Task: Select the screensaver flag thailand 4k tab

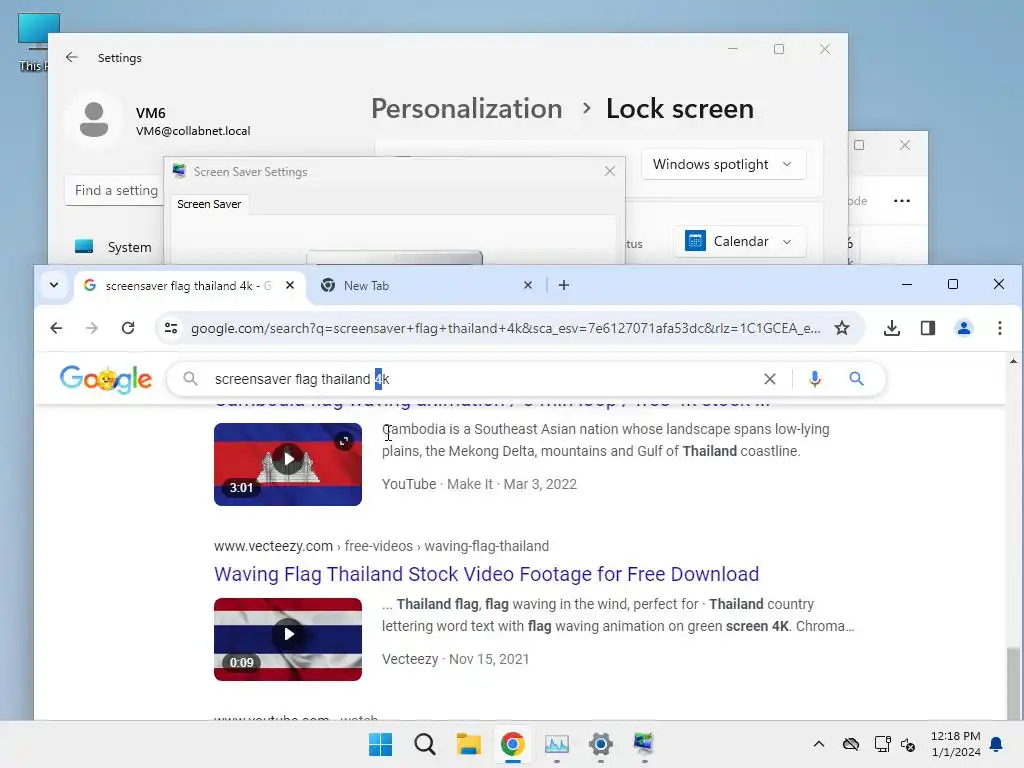Action: click(189, 285)
